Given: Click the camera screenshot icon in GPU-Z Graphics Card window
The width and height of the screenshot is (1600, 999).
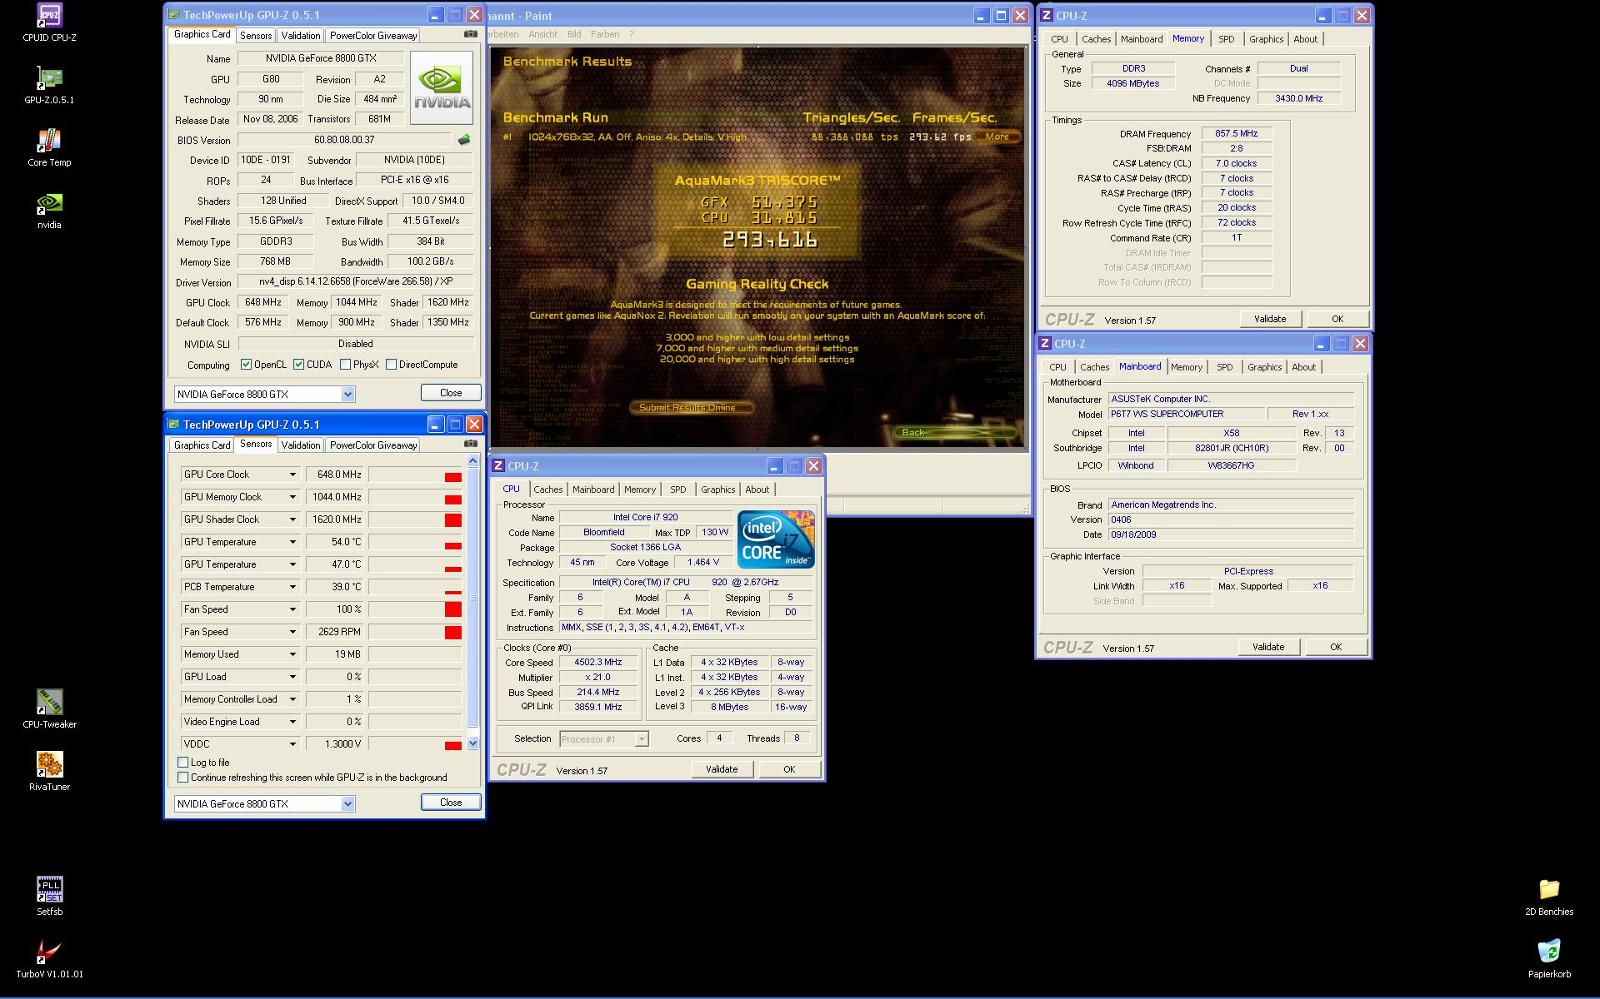Looking at the screenshot, I should 470,34.
